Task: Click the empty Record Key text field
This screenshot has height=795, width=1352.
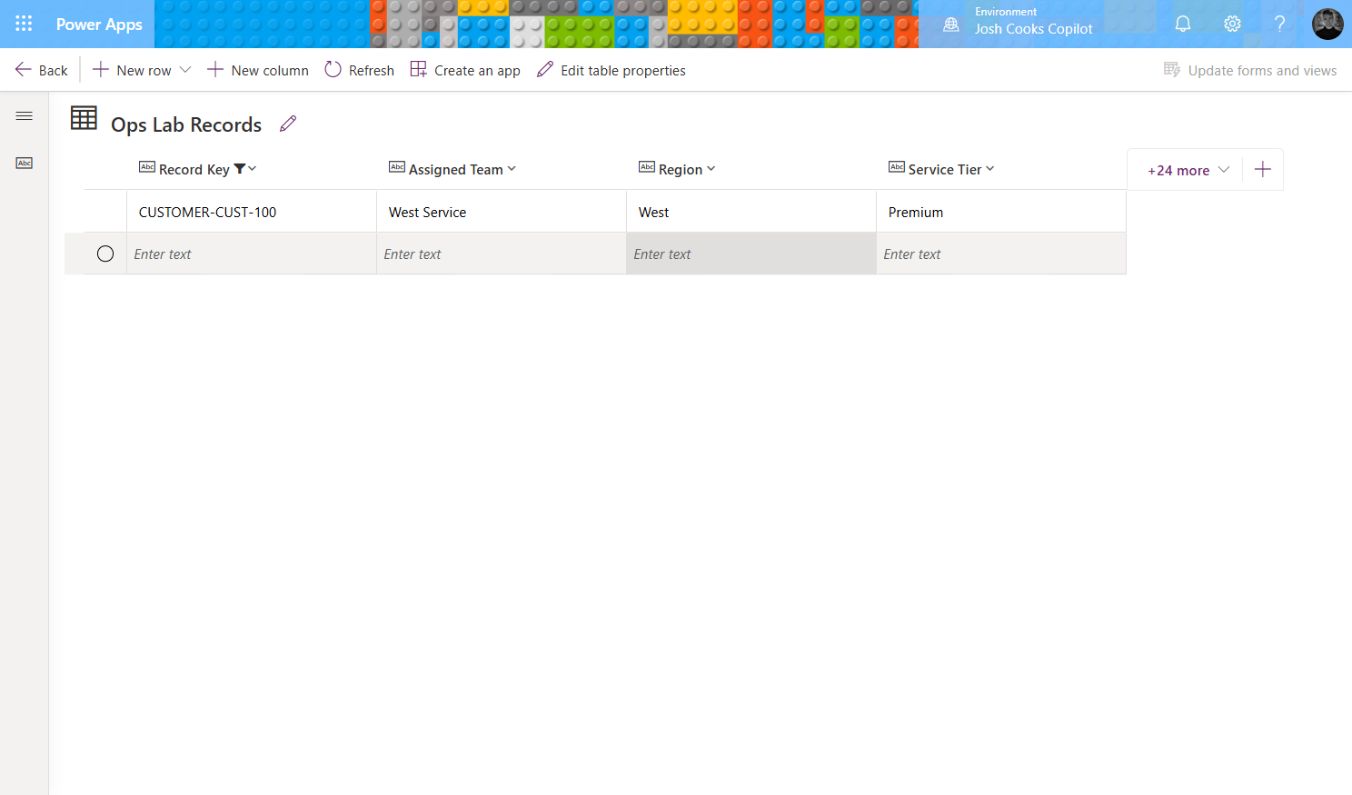Action: pyautogui.click(x=251, y=254)
